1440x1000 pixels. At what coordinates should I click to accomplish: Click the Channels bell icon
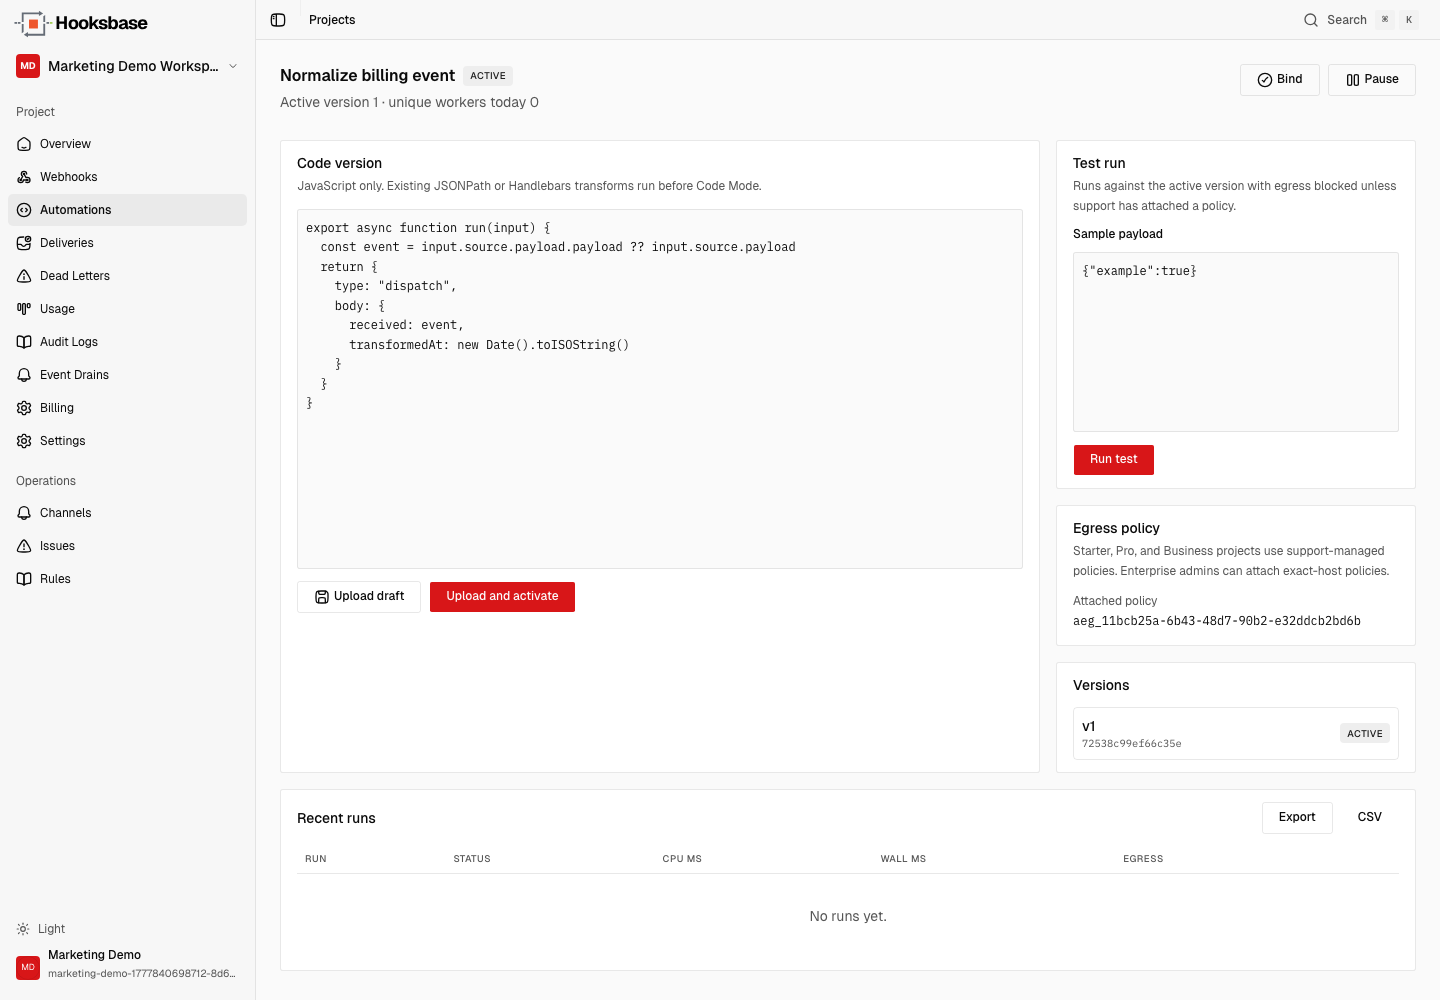pos(24,513)
